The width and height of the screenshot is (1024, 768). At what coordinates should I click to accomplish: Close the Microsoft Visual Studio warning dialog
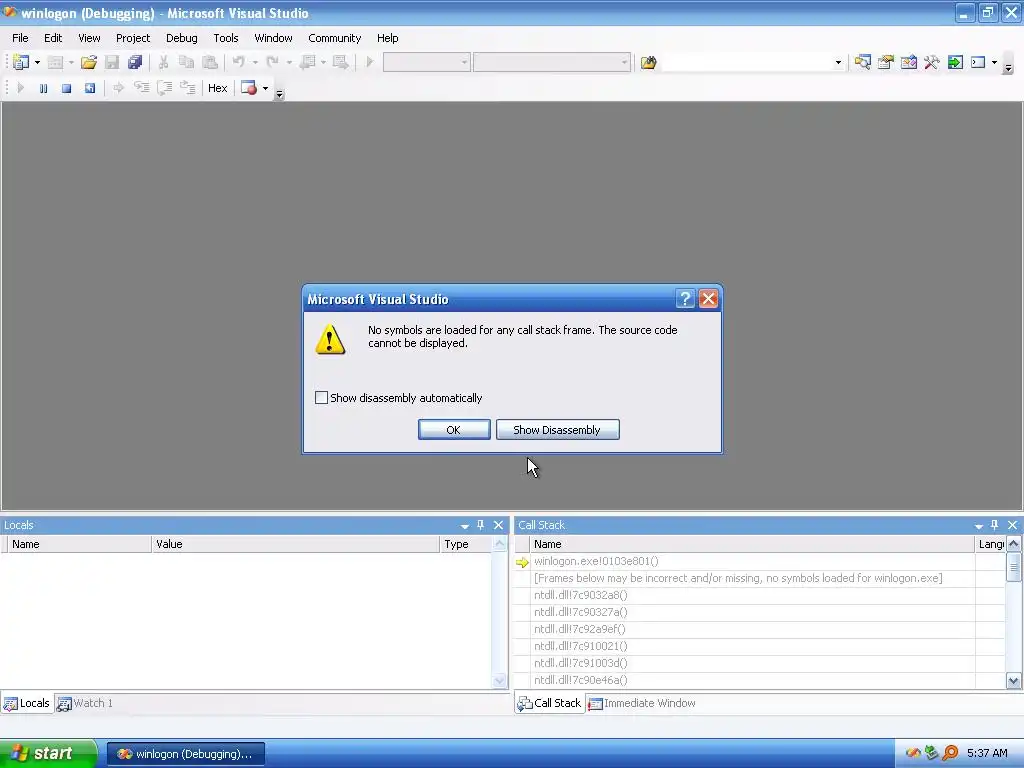click(709, 299)
